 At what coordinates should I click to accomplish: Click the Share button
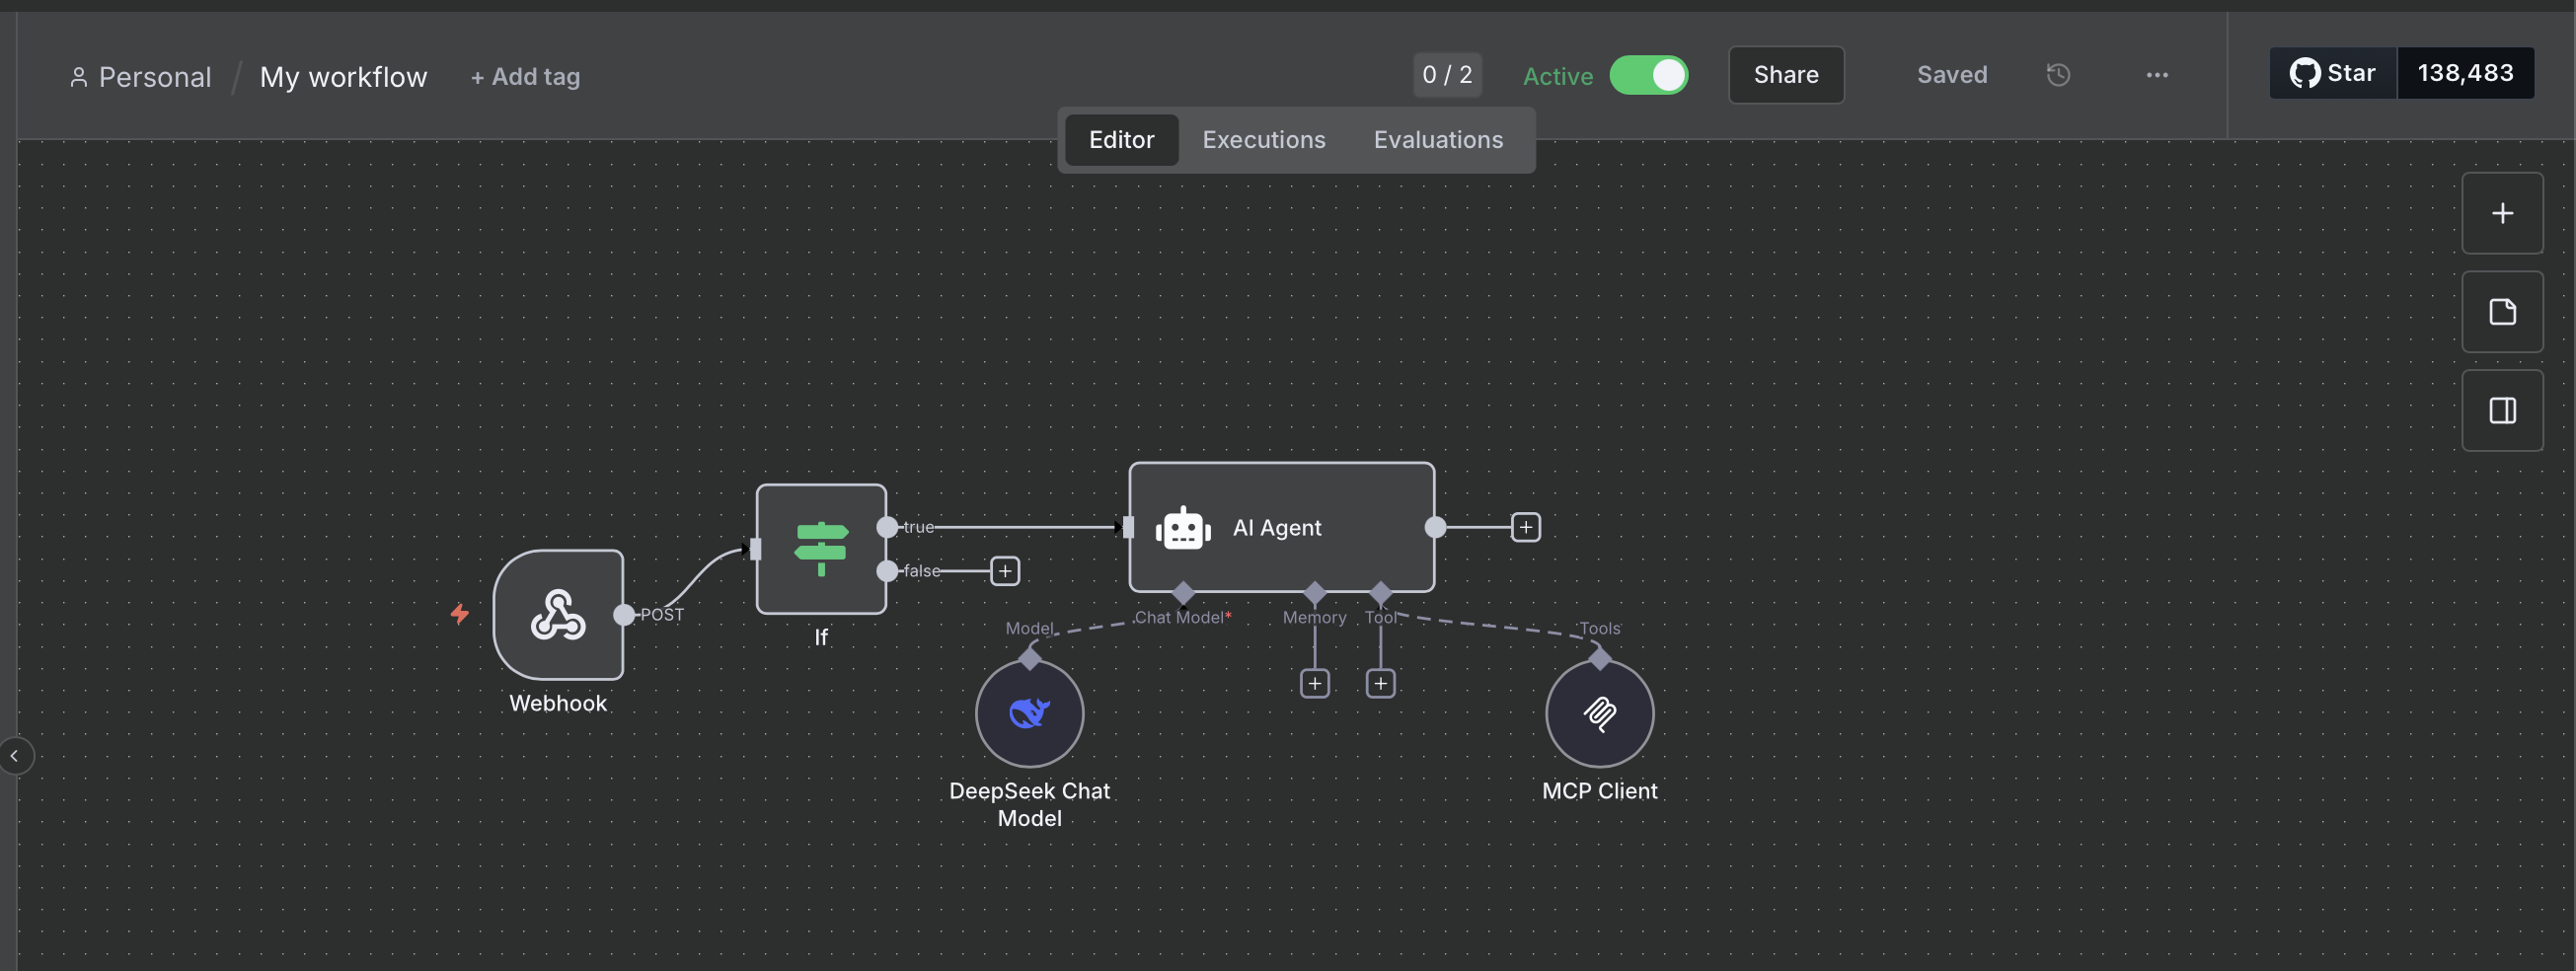(x=1786, y=75)
